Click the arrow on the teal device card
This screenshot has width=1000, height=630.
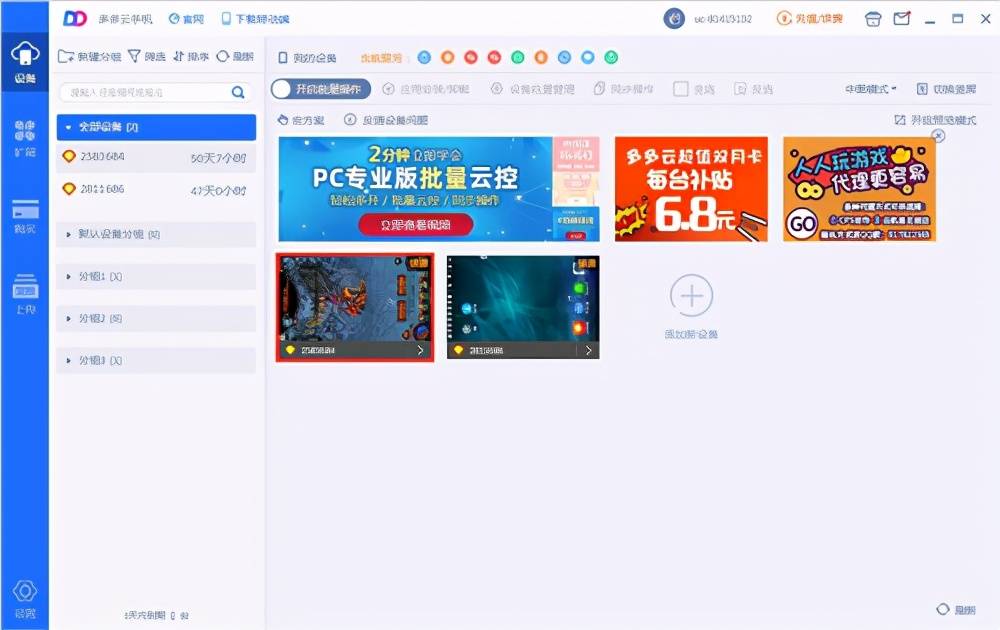click(589, 350)
